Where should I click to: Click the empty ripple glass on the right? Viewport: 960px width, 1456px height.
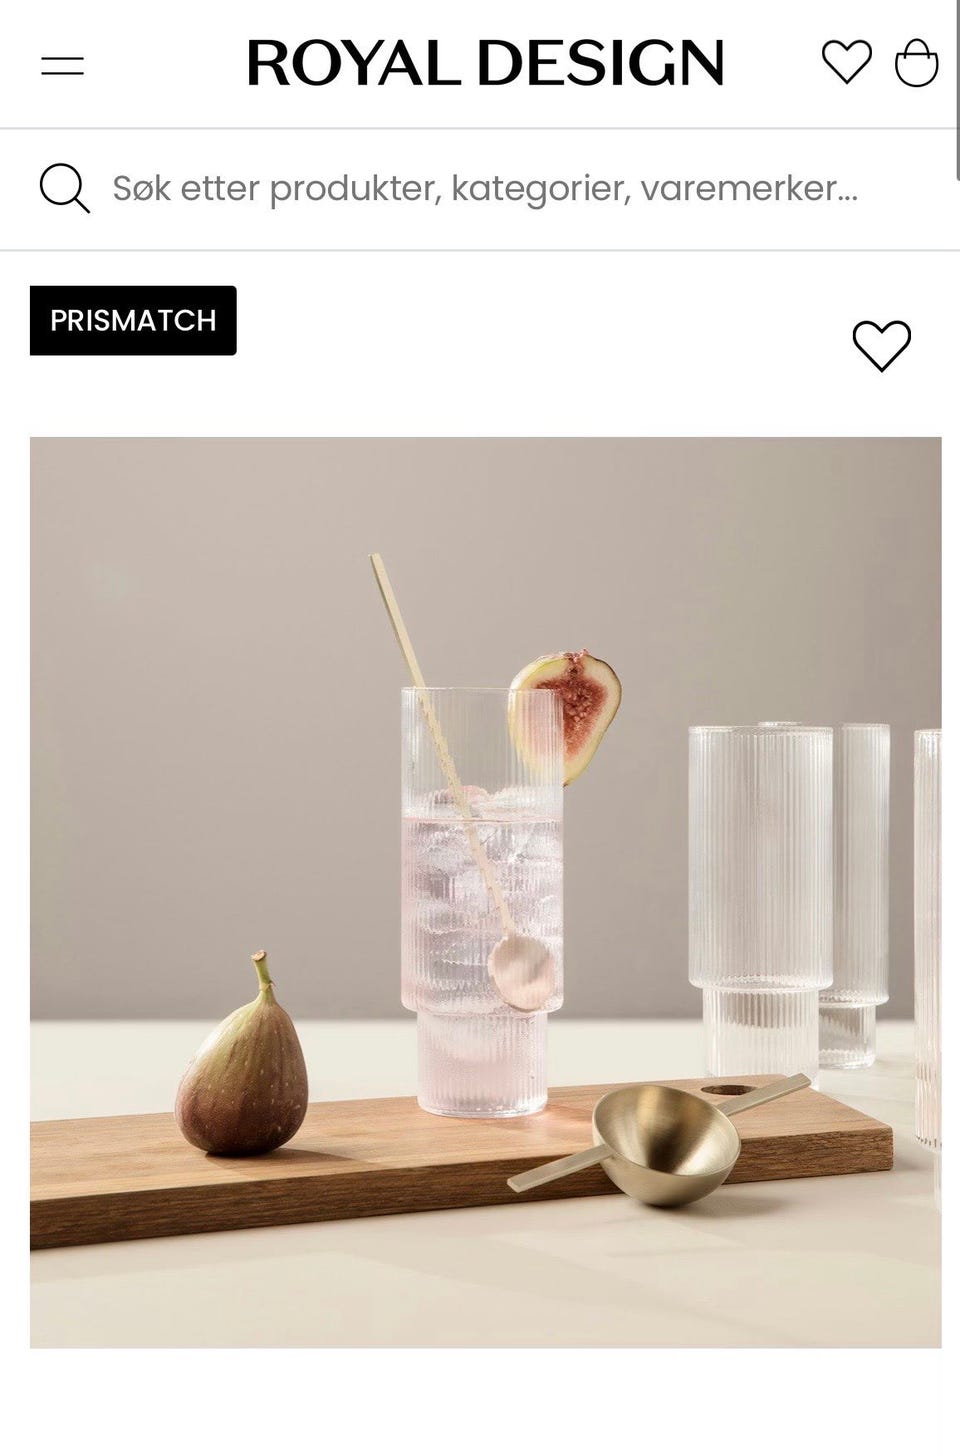[760, 905]
